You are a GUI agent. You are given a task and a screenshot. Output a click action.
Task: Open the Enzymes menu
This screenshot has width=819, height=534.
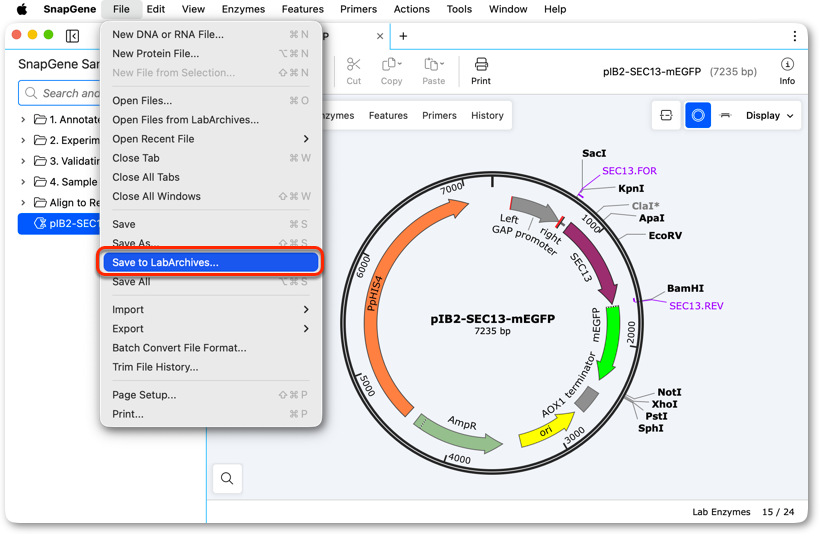click(x=243, y=9)
